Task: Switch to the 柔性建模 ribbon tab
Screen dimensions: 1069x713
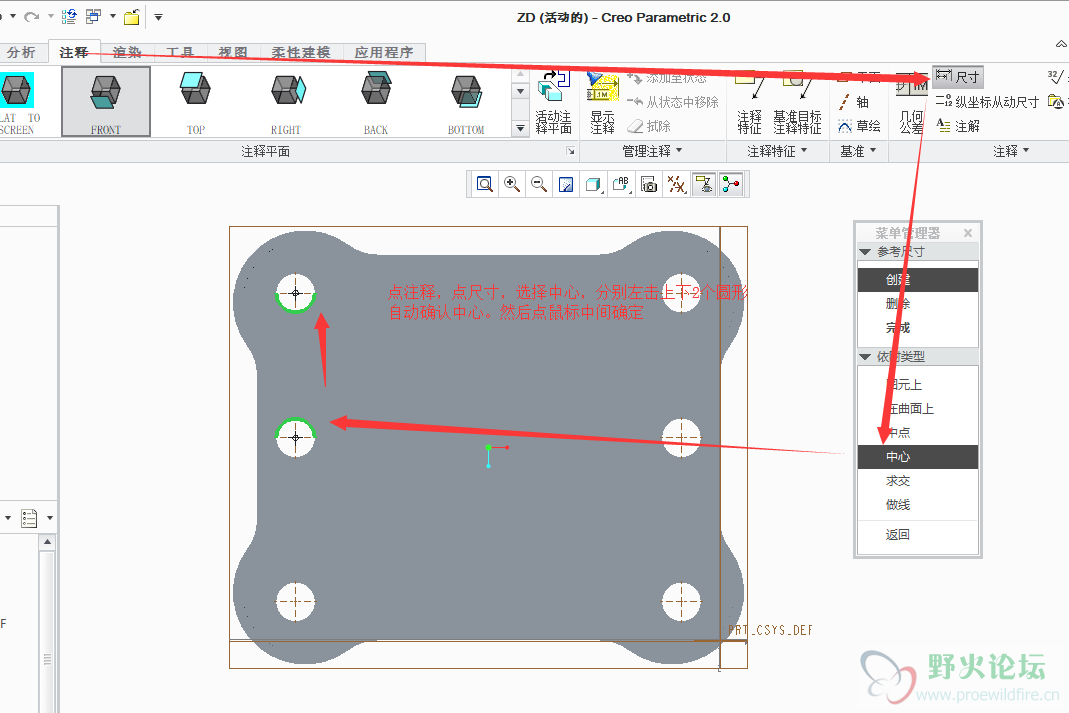Action: 301,52
